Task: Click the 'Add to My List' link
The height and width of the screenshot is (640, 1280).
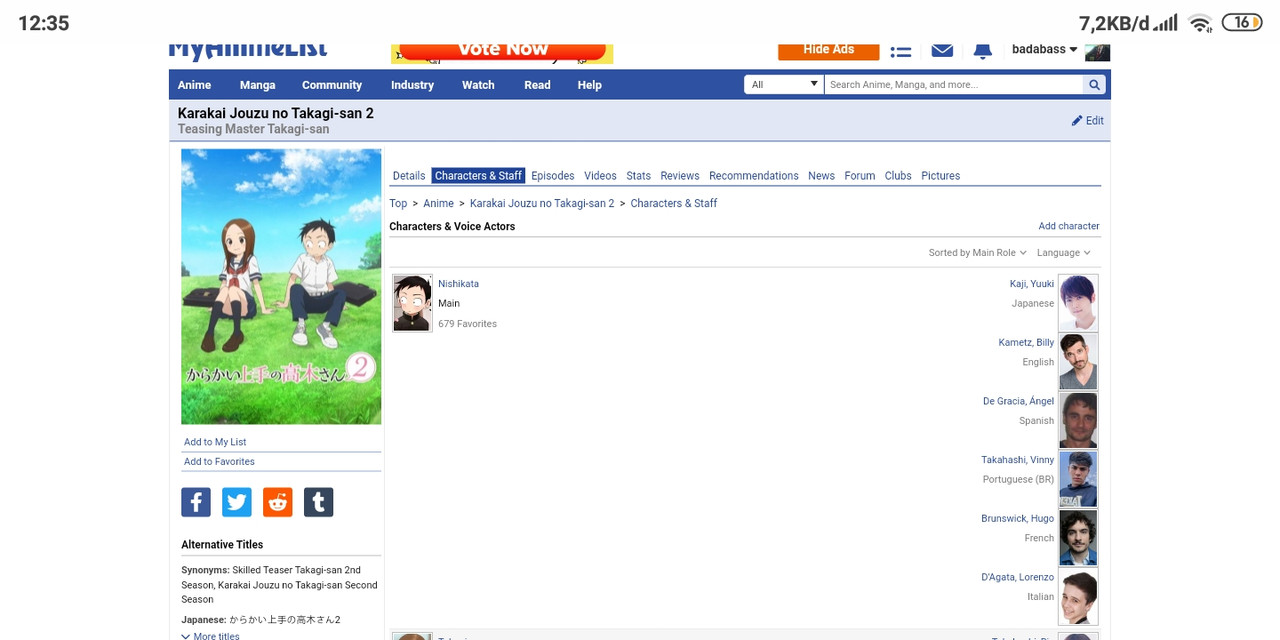Action: (x=215, y=442)
